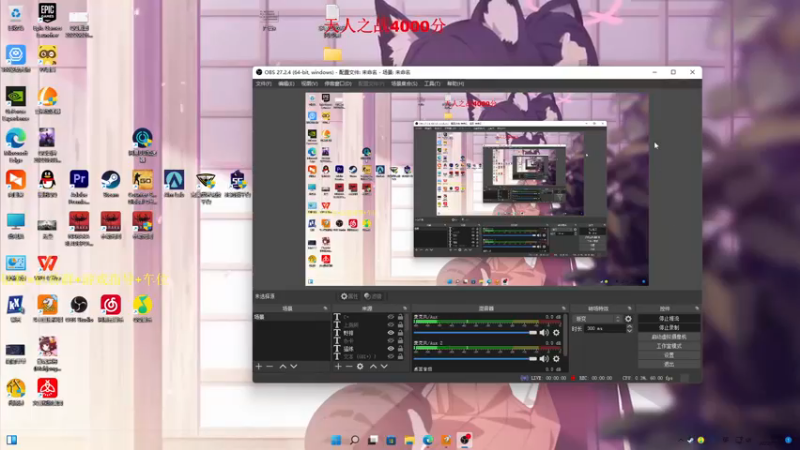Open the yellow folder on the desktop
The image size is (800, 450).
pos(333,54)
